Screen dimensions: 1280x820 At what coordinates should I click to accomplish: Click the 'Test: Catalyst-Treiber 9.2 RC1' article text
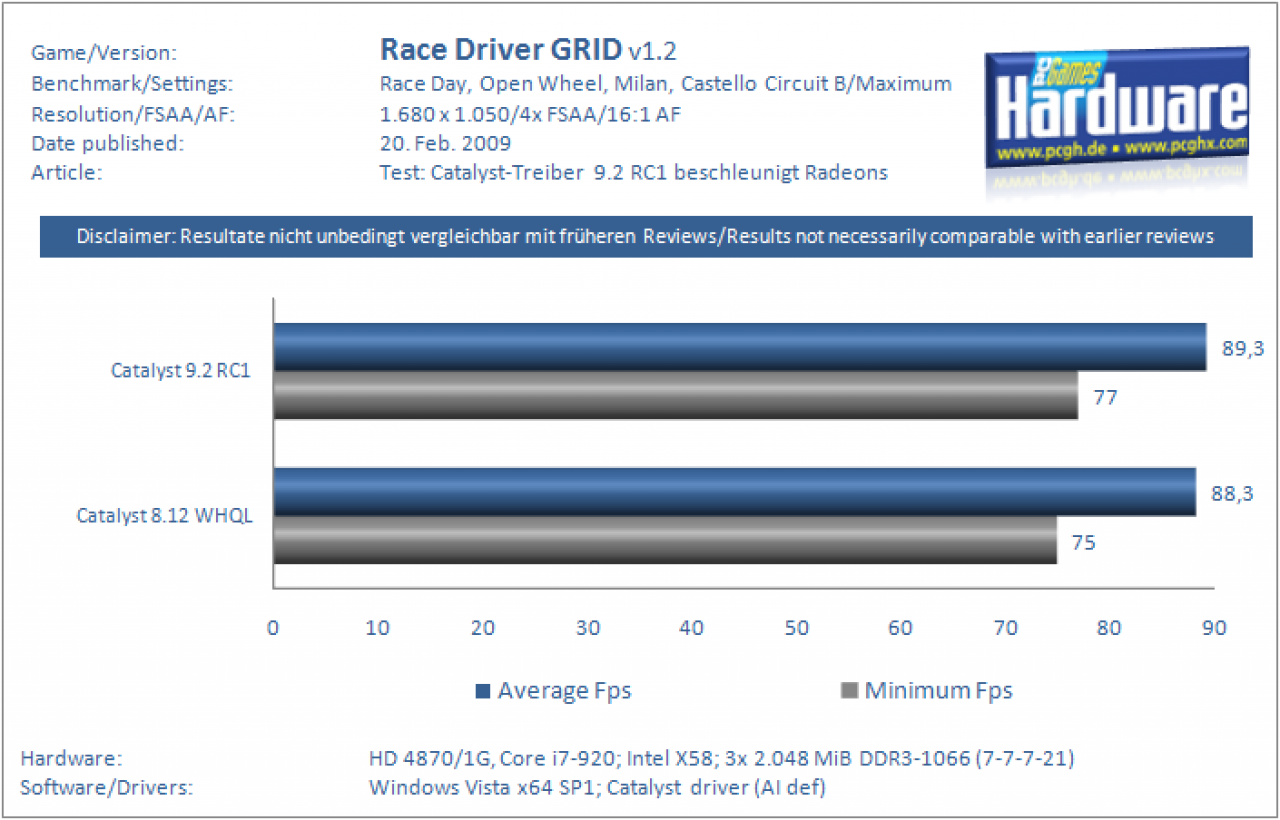pos(520,172)
